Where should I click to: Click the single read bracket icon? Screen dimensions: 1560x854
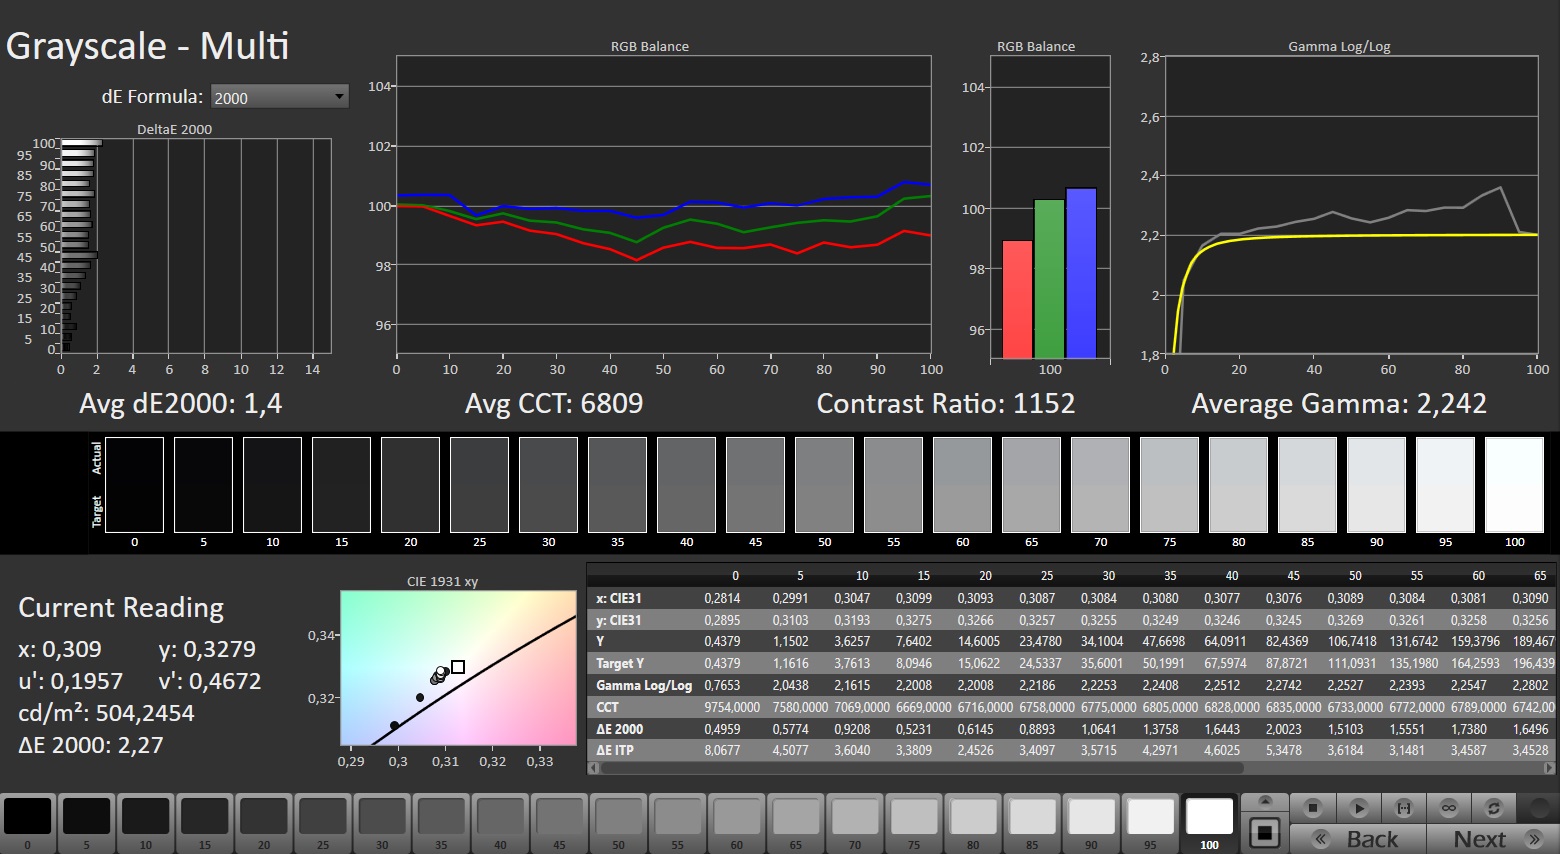tap(1403, 807)
